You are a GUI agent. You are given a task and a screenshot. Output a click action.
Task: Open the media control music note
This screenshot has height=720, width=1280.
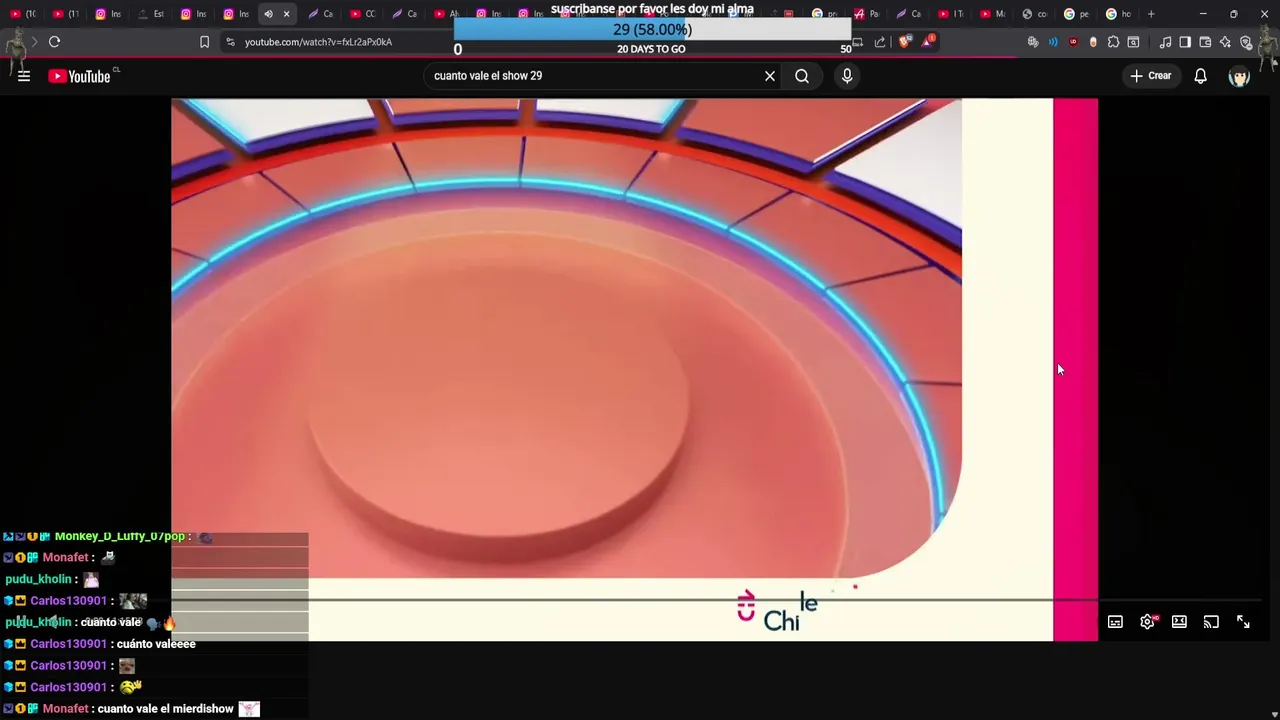coord(1165,42)
